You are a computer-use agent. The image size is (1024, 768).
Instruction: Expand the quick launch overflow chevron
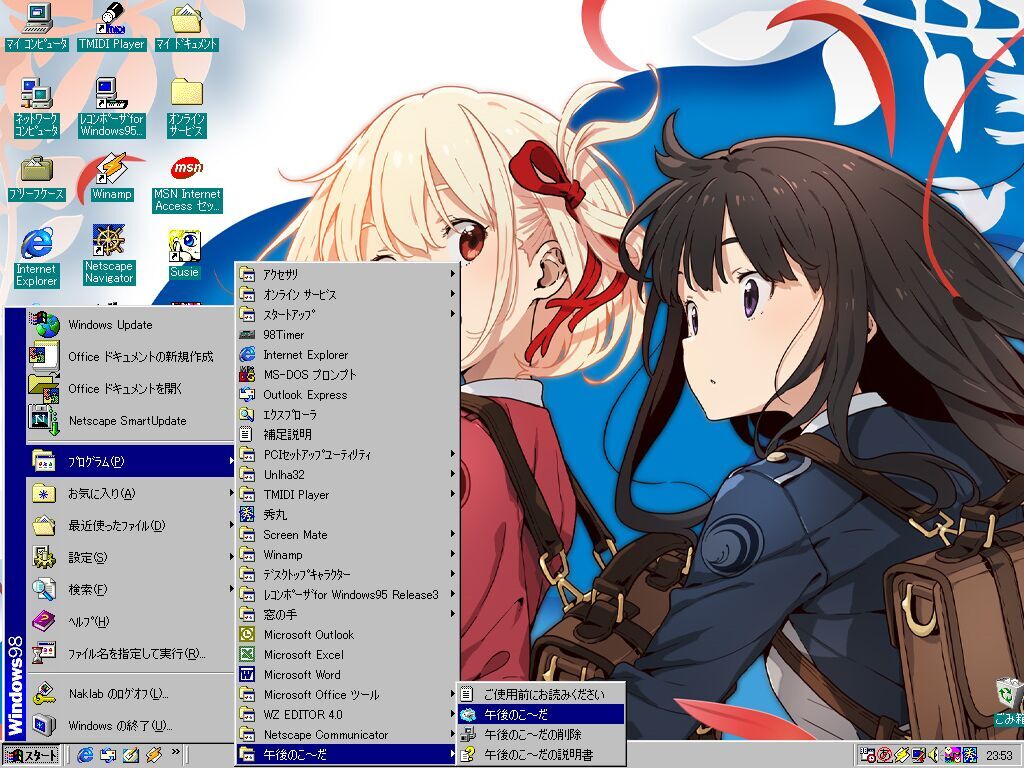(175, 752)
